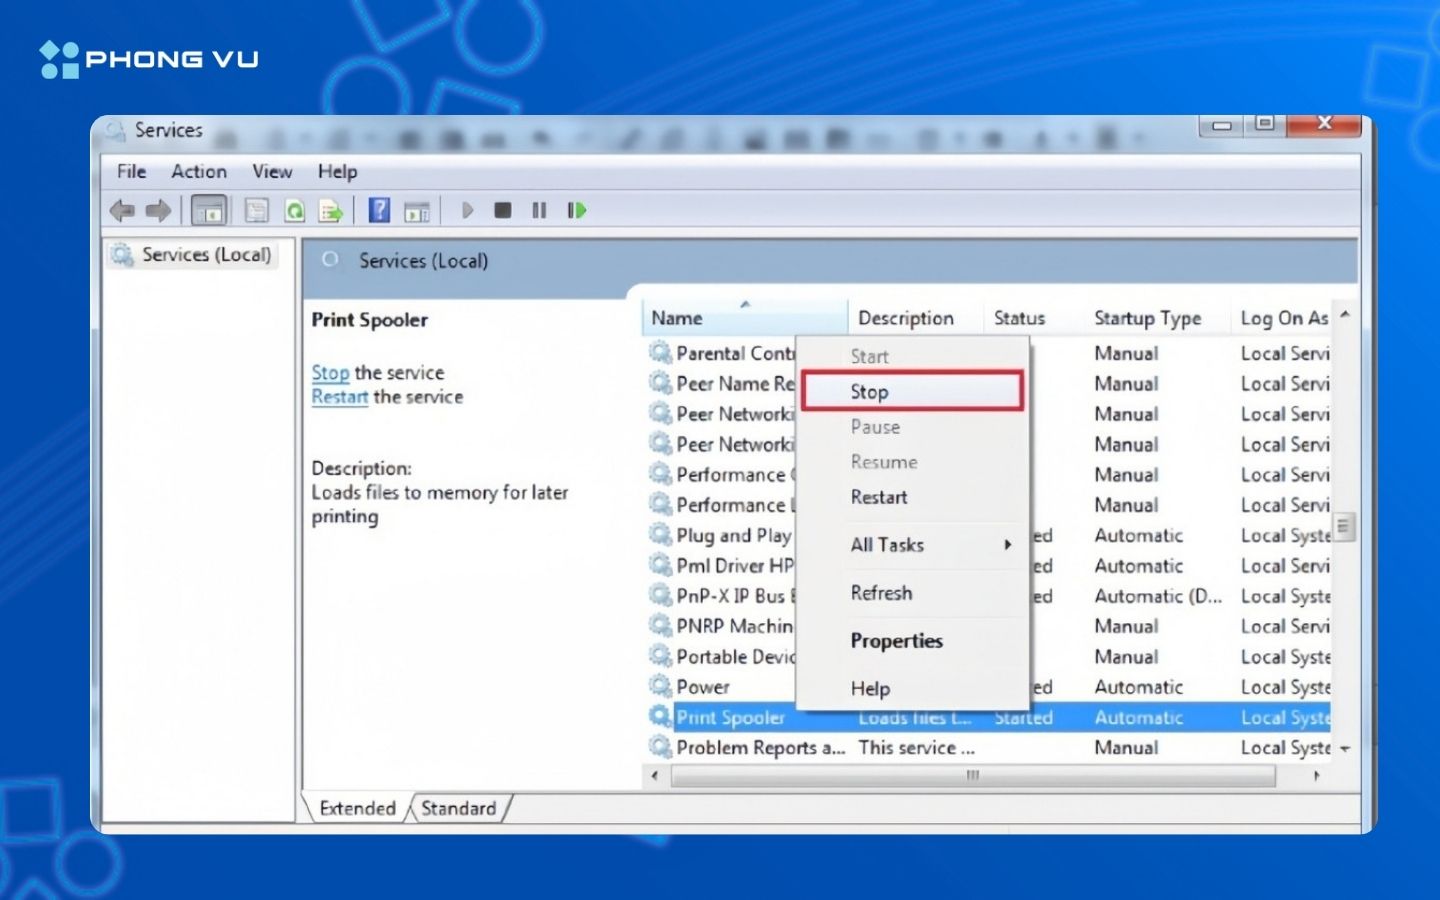Click the 'Stop' the service link
The height and width of the screenshot is (900, 1440).
tap(330, 373)
